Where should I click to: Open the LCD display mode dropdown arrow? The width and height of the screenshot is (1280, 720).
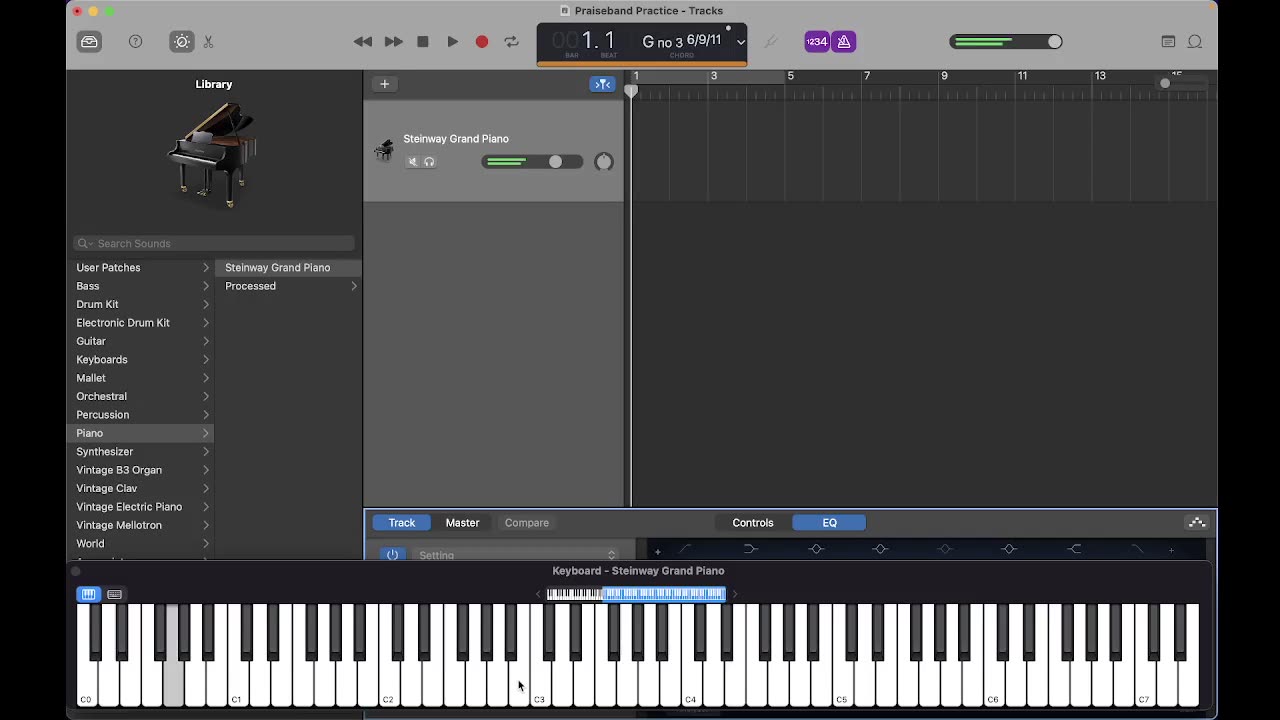pyautogui.click(x=740, y=42)
